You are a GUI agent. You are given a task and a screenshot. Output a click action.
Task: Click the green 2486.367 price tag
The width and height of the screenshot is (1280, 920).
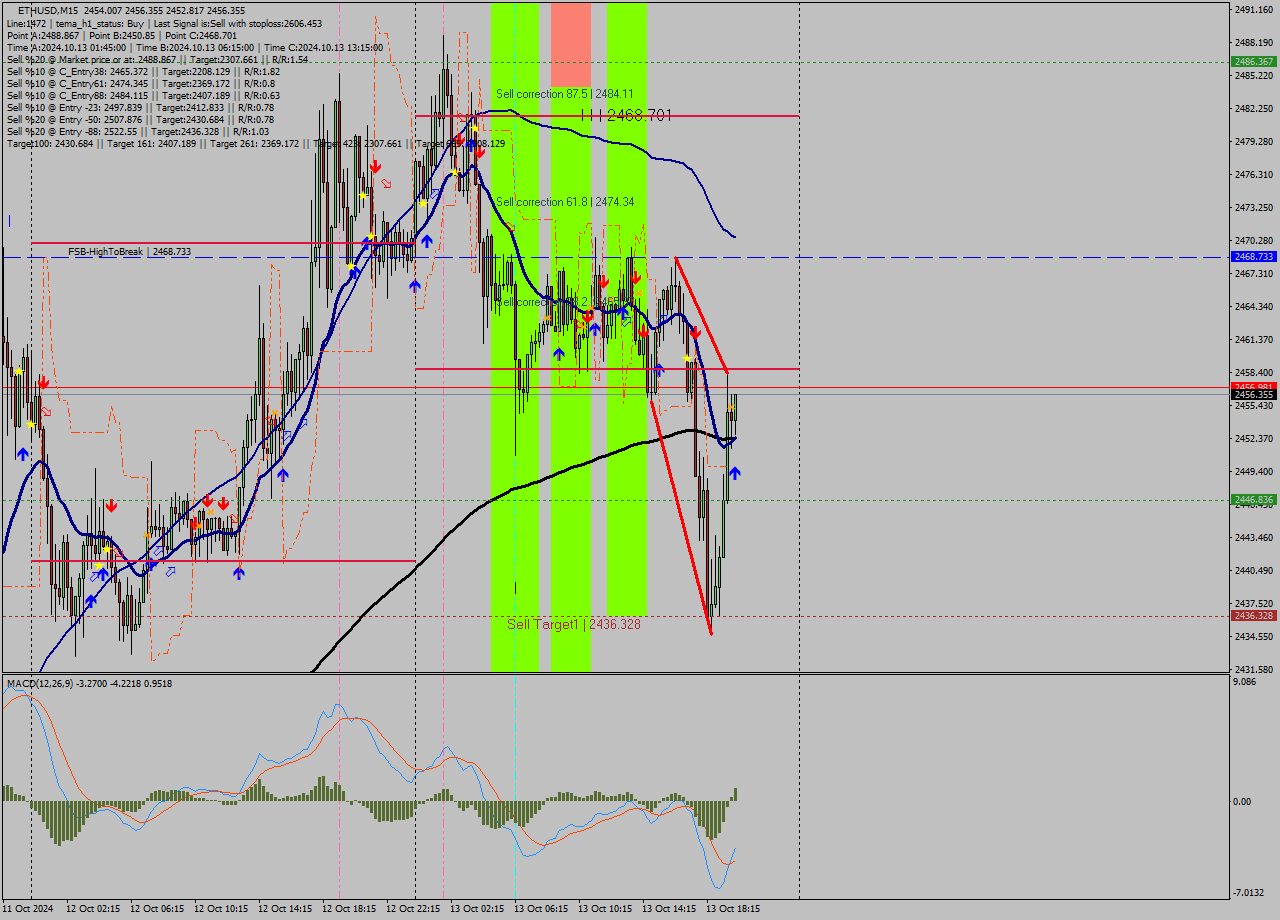point(1254,62)
